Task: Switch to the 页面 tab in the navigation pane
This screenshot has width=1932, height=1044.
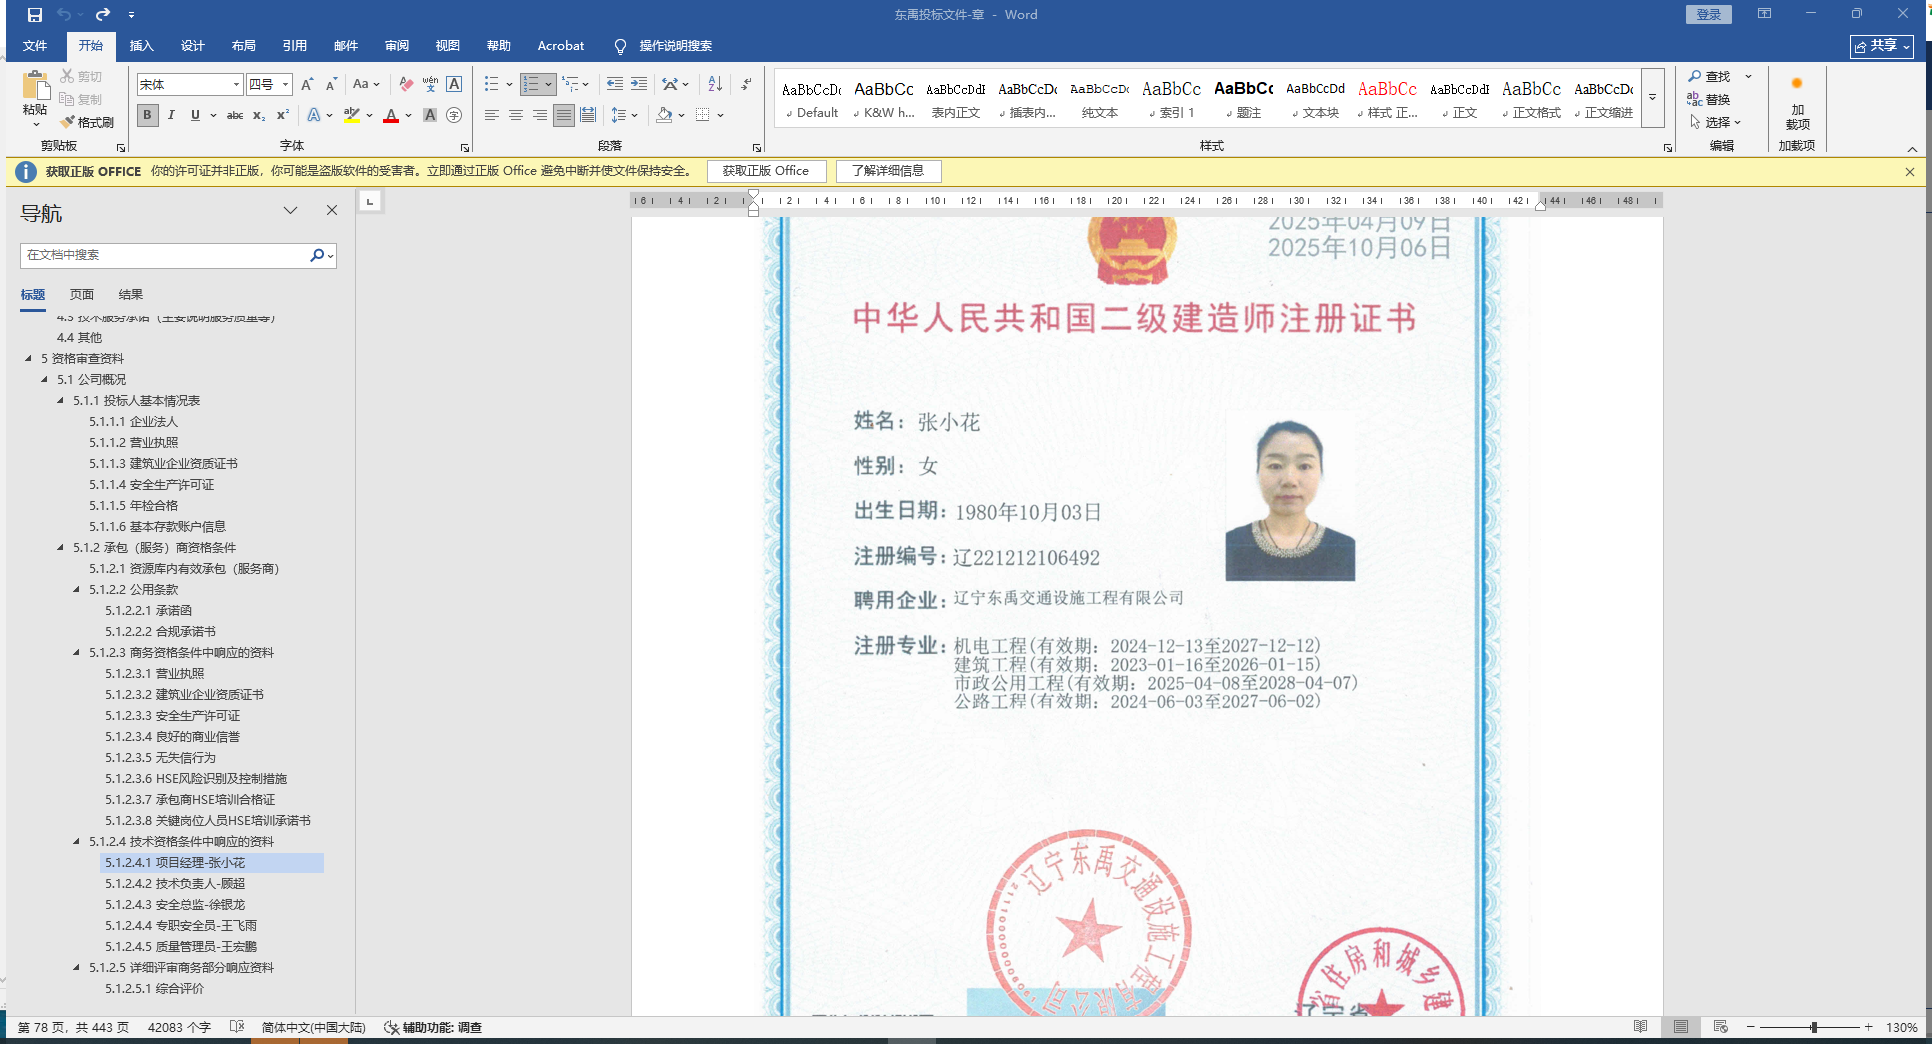Action: (82, 295)
